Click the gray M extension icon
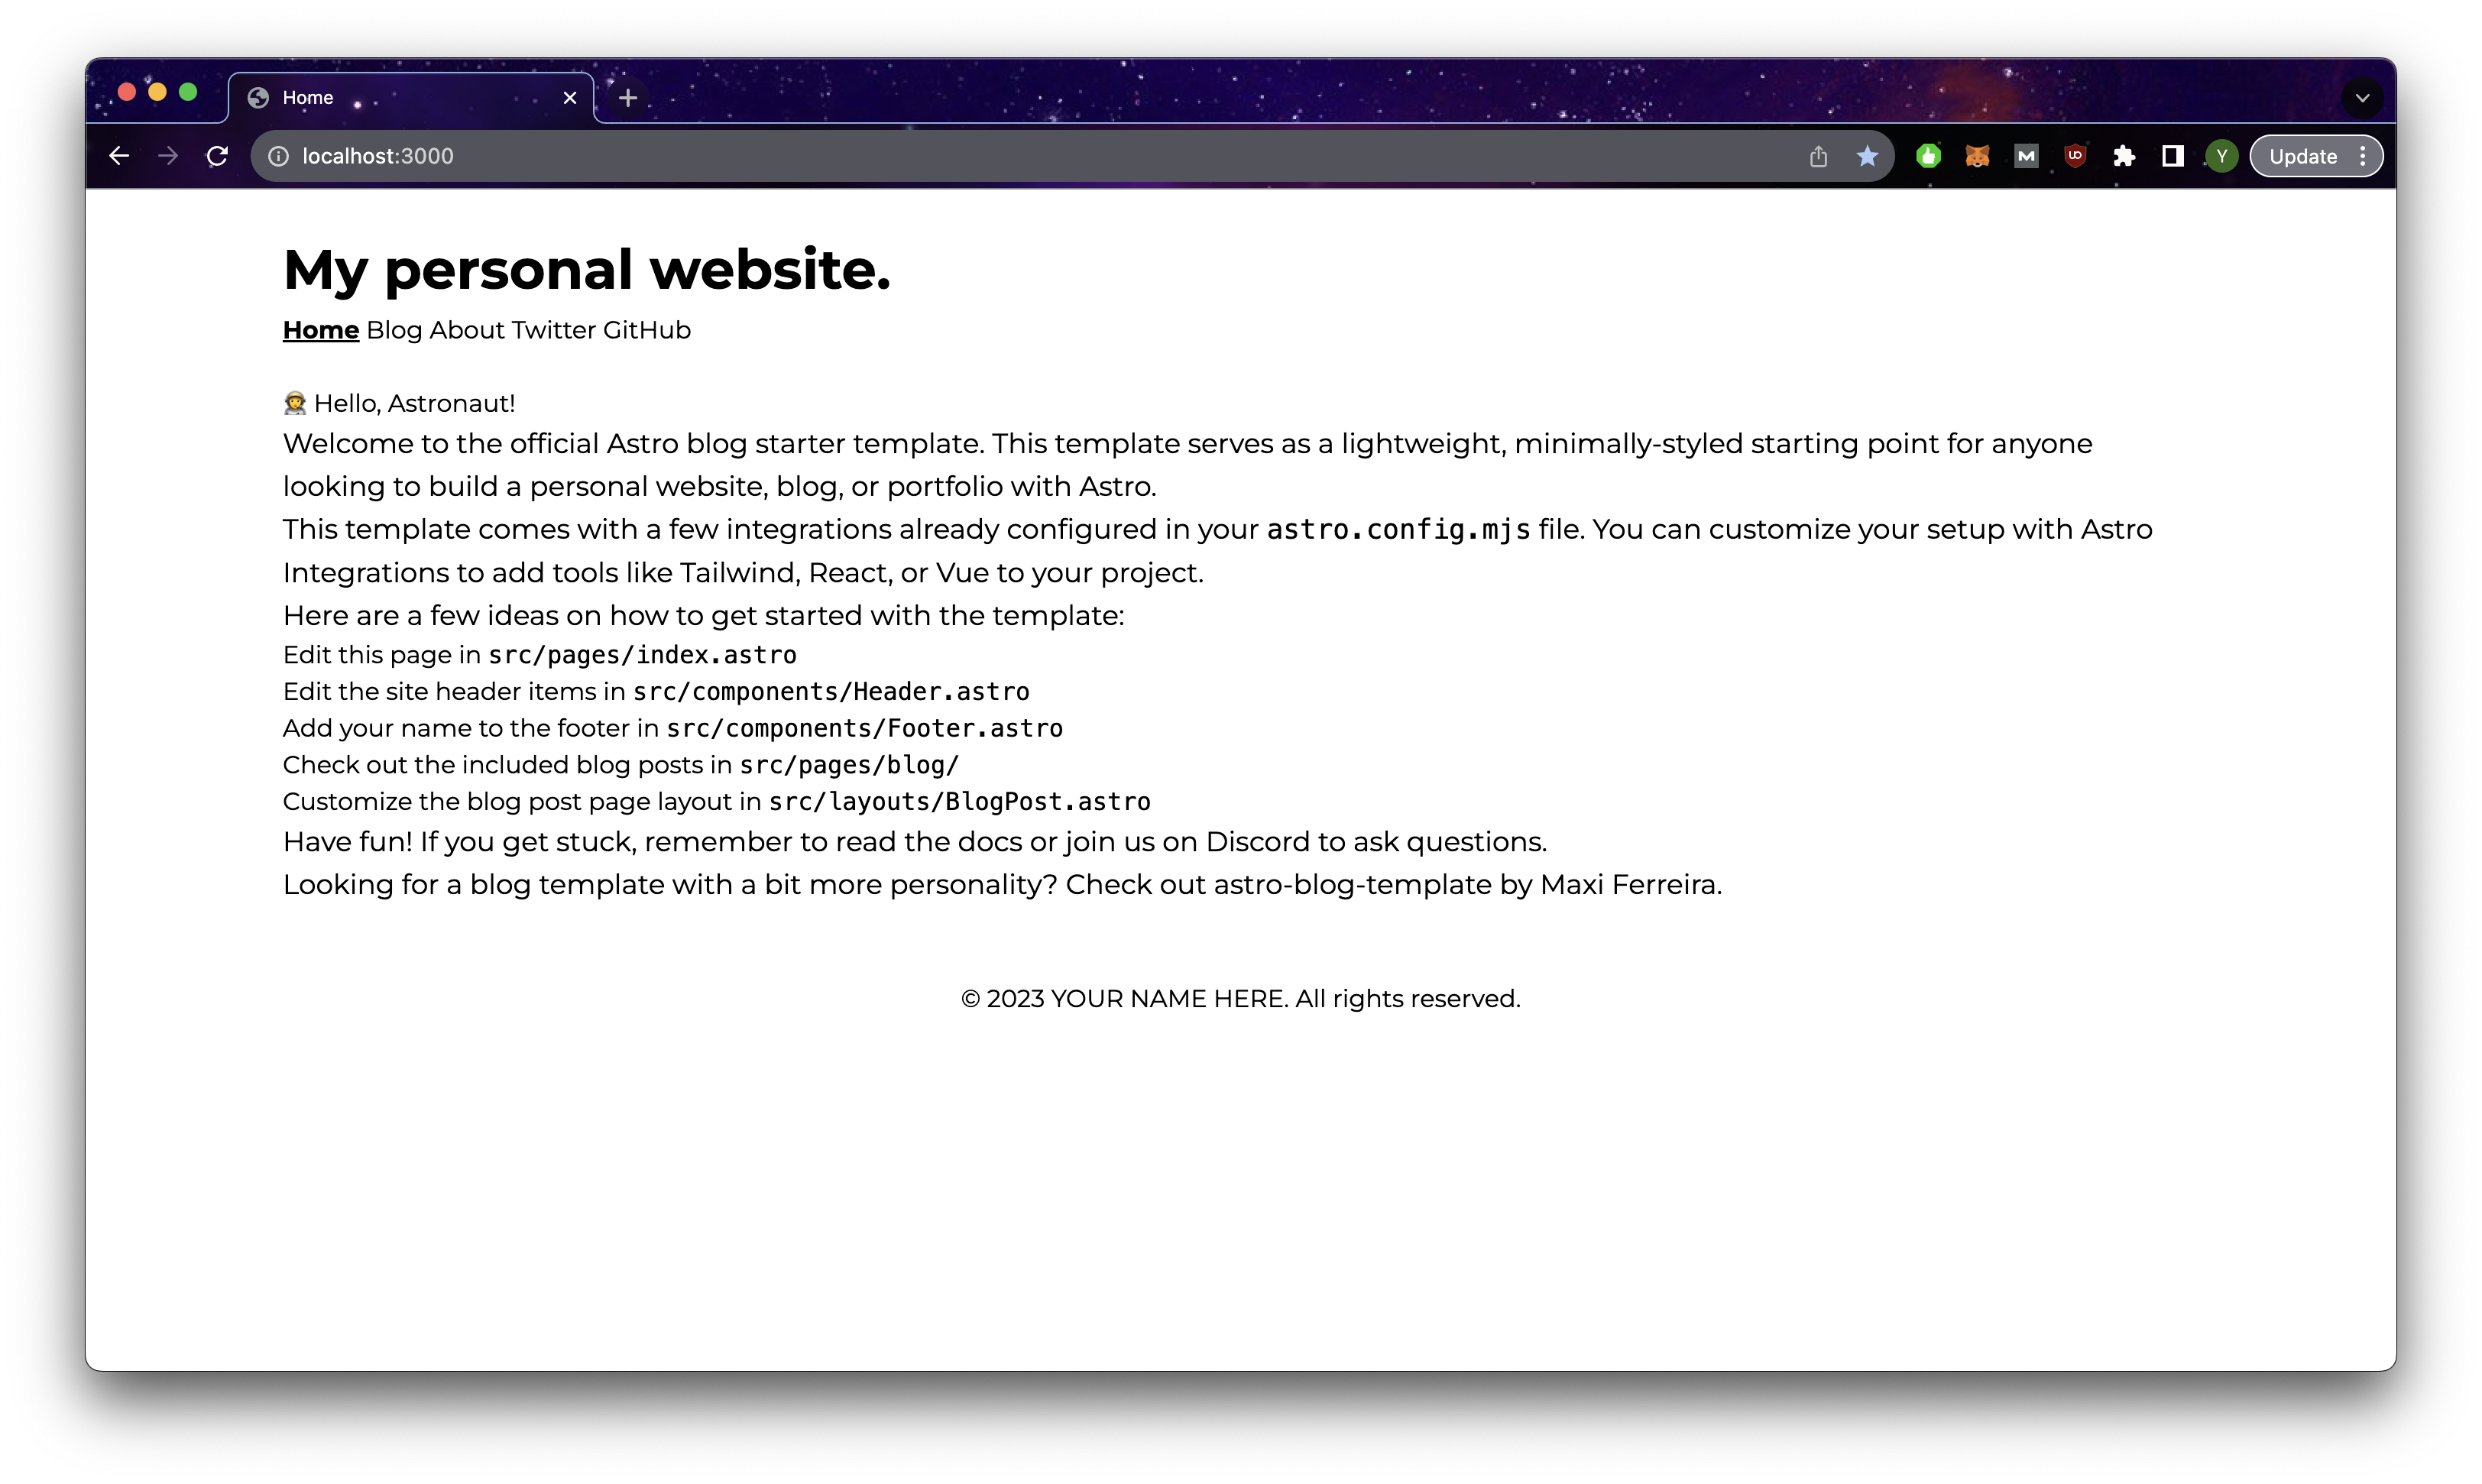Viewport: 2482px width, 1484px height. point(2026,156)
